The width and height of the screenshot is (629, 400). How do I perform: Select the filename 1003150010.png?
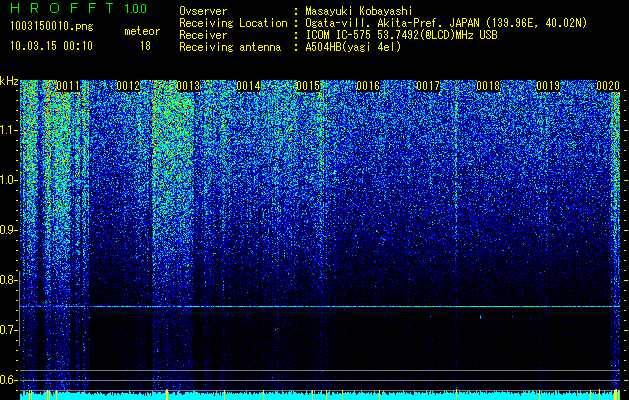tap(52, 26)
